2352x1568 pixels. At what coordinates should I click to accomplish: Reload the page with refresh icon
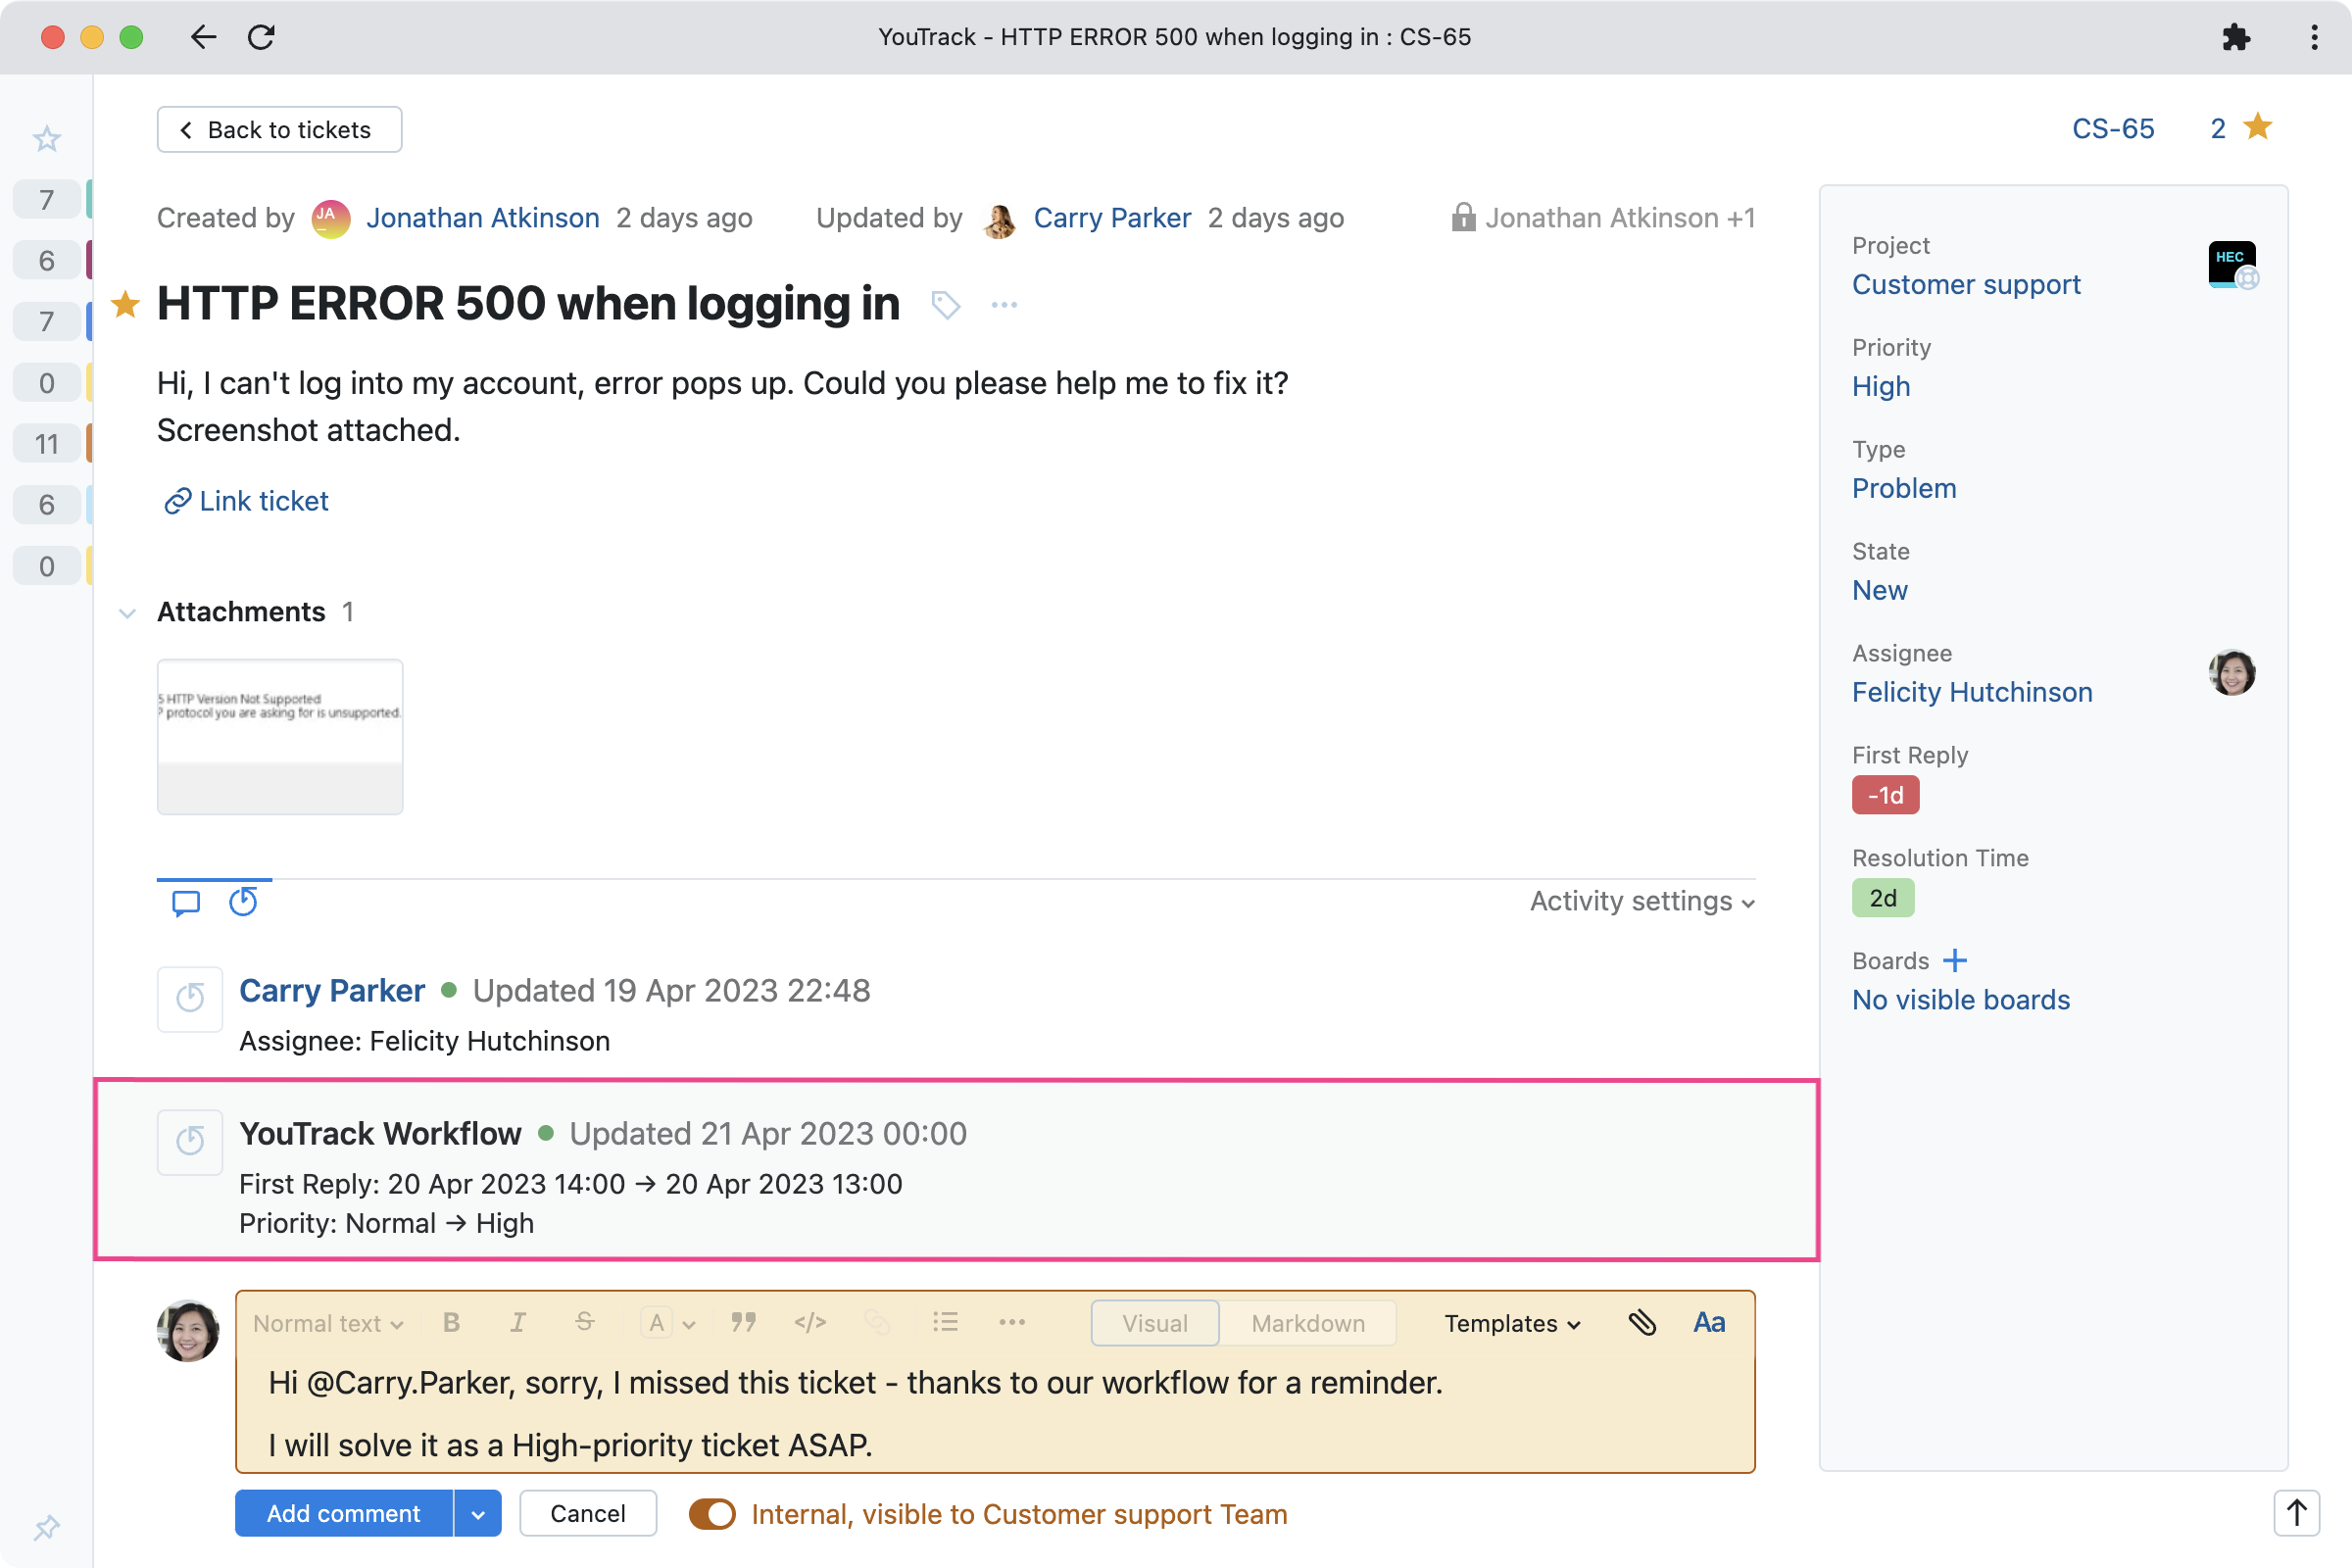coord(261,37)
